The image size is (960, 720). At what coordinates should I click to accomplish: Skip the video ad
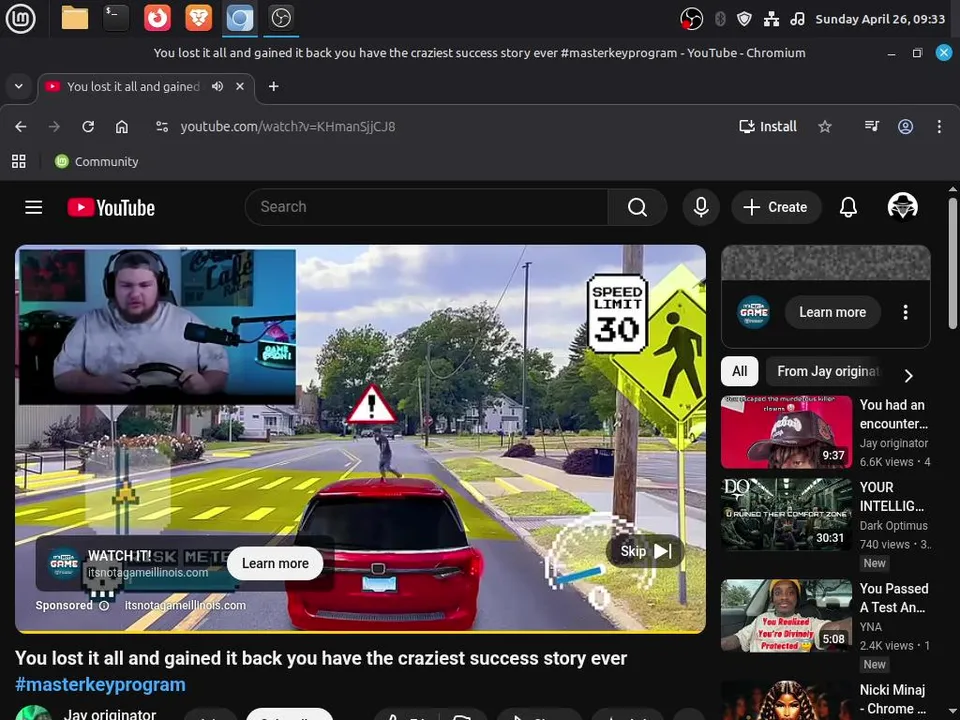click(x=645, y=552)
